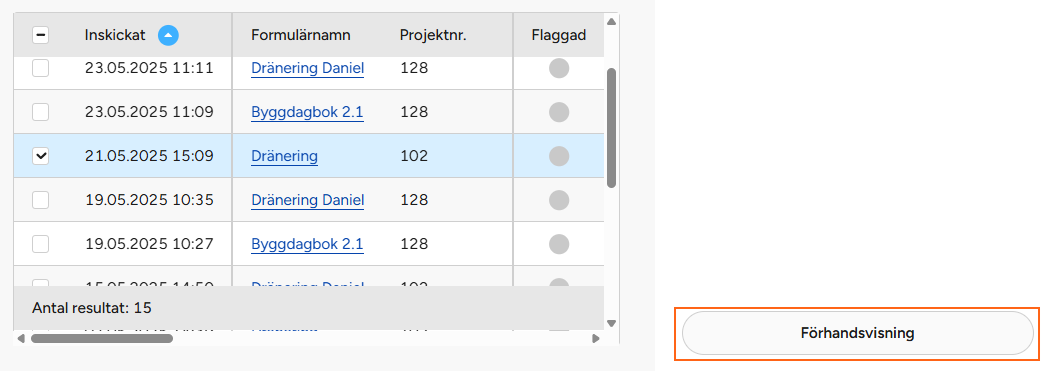Toggle the select-all checkbox in header
This screenshot has height=371, width=1046.
[x=41, y=35]
